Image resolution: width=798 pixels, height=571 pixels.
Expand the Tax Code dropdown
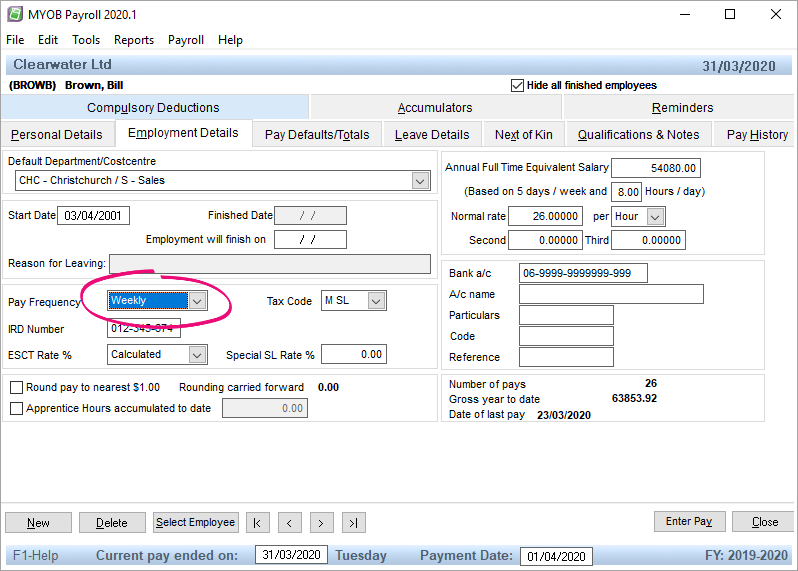click(376, 301)
